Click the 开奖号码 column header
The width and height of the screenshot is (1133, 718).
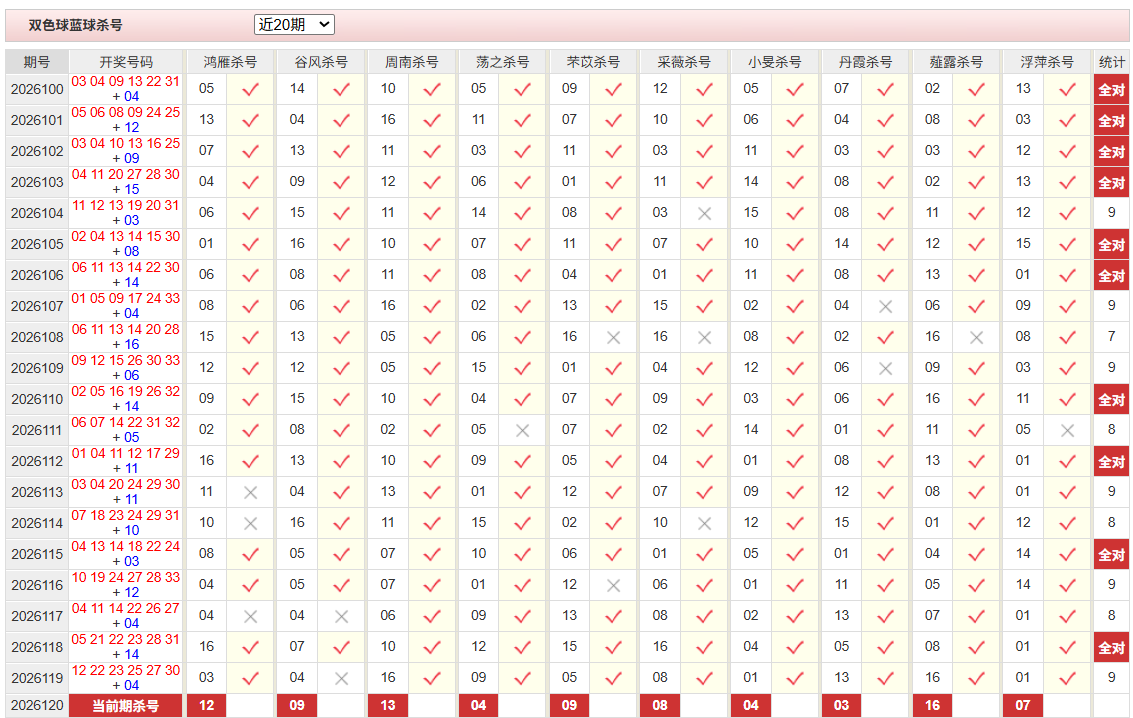click(126, 62)
